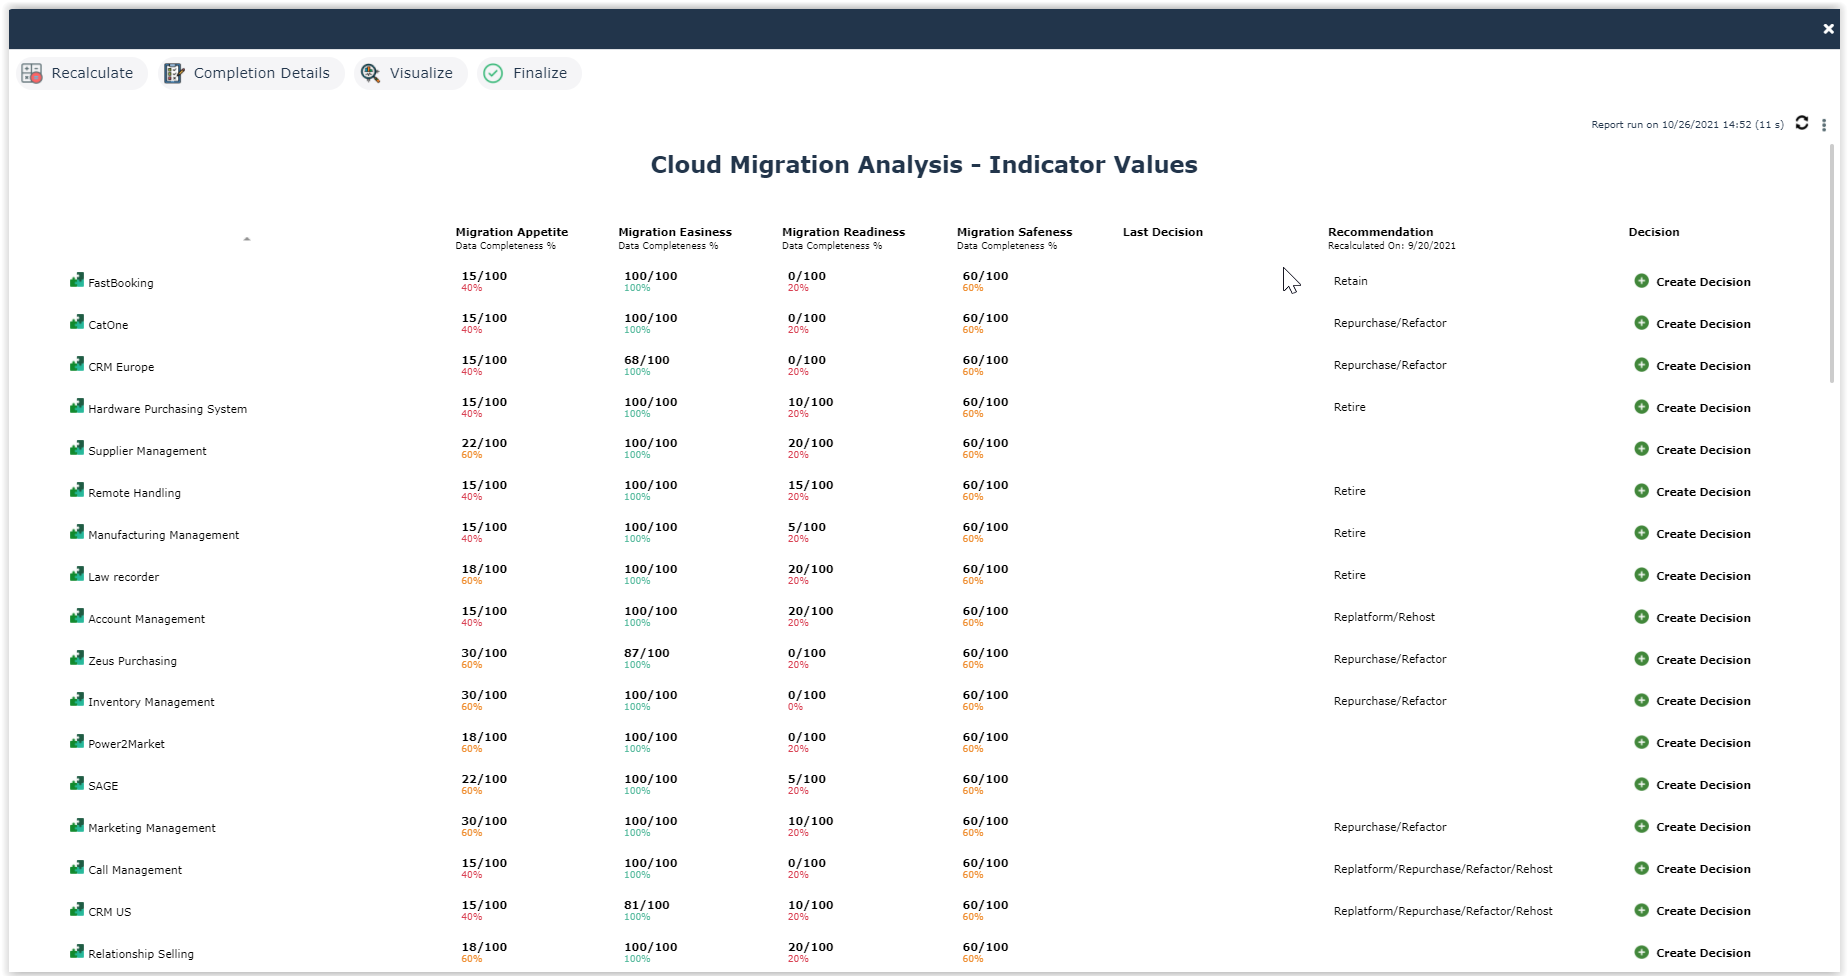
Task: Create Decision for Call Management
Action: pyautogui.click(x=1693, y=869)
